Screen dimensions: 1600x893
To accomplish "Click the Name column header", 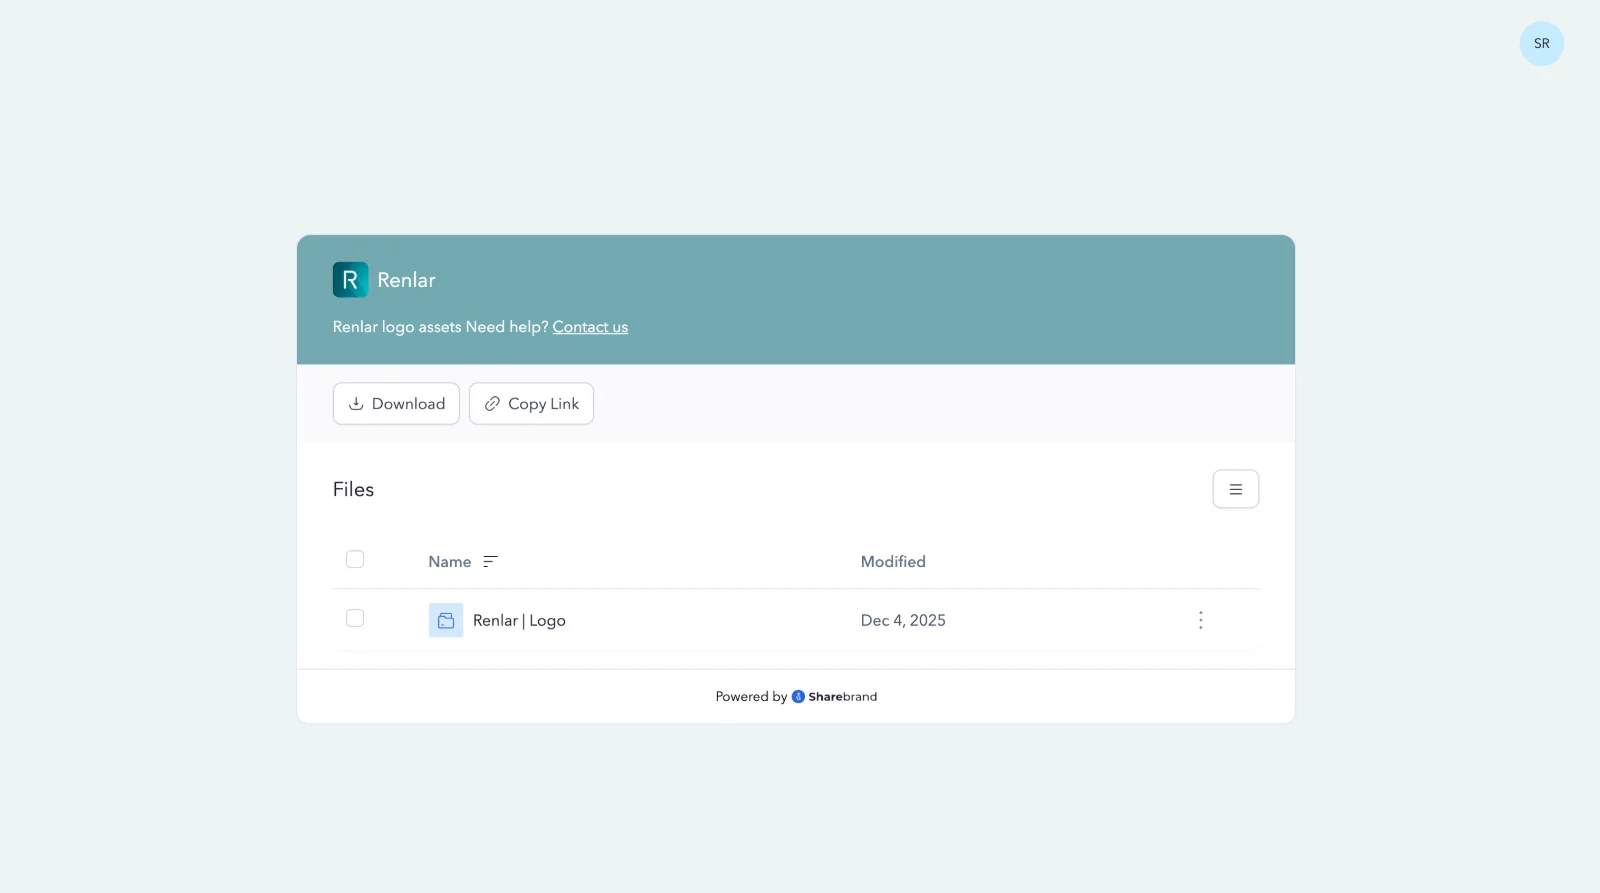I will tap(450, 562).
